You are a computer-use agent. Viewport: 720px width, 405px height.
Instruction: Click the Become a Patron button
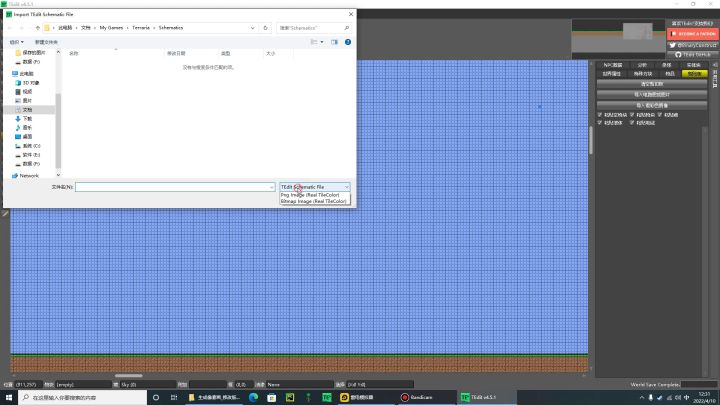click(692, 34)
